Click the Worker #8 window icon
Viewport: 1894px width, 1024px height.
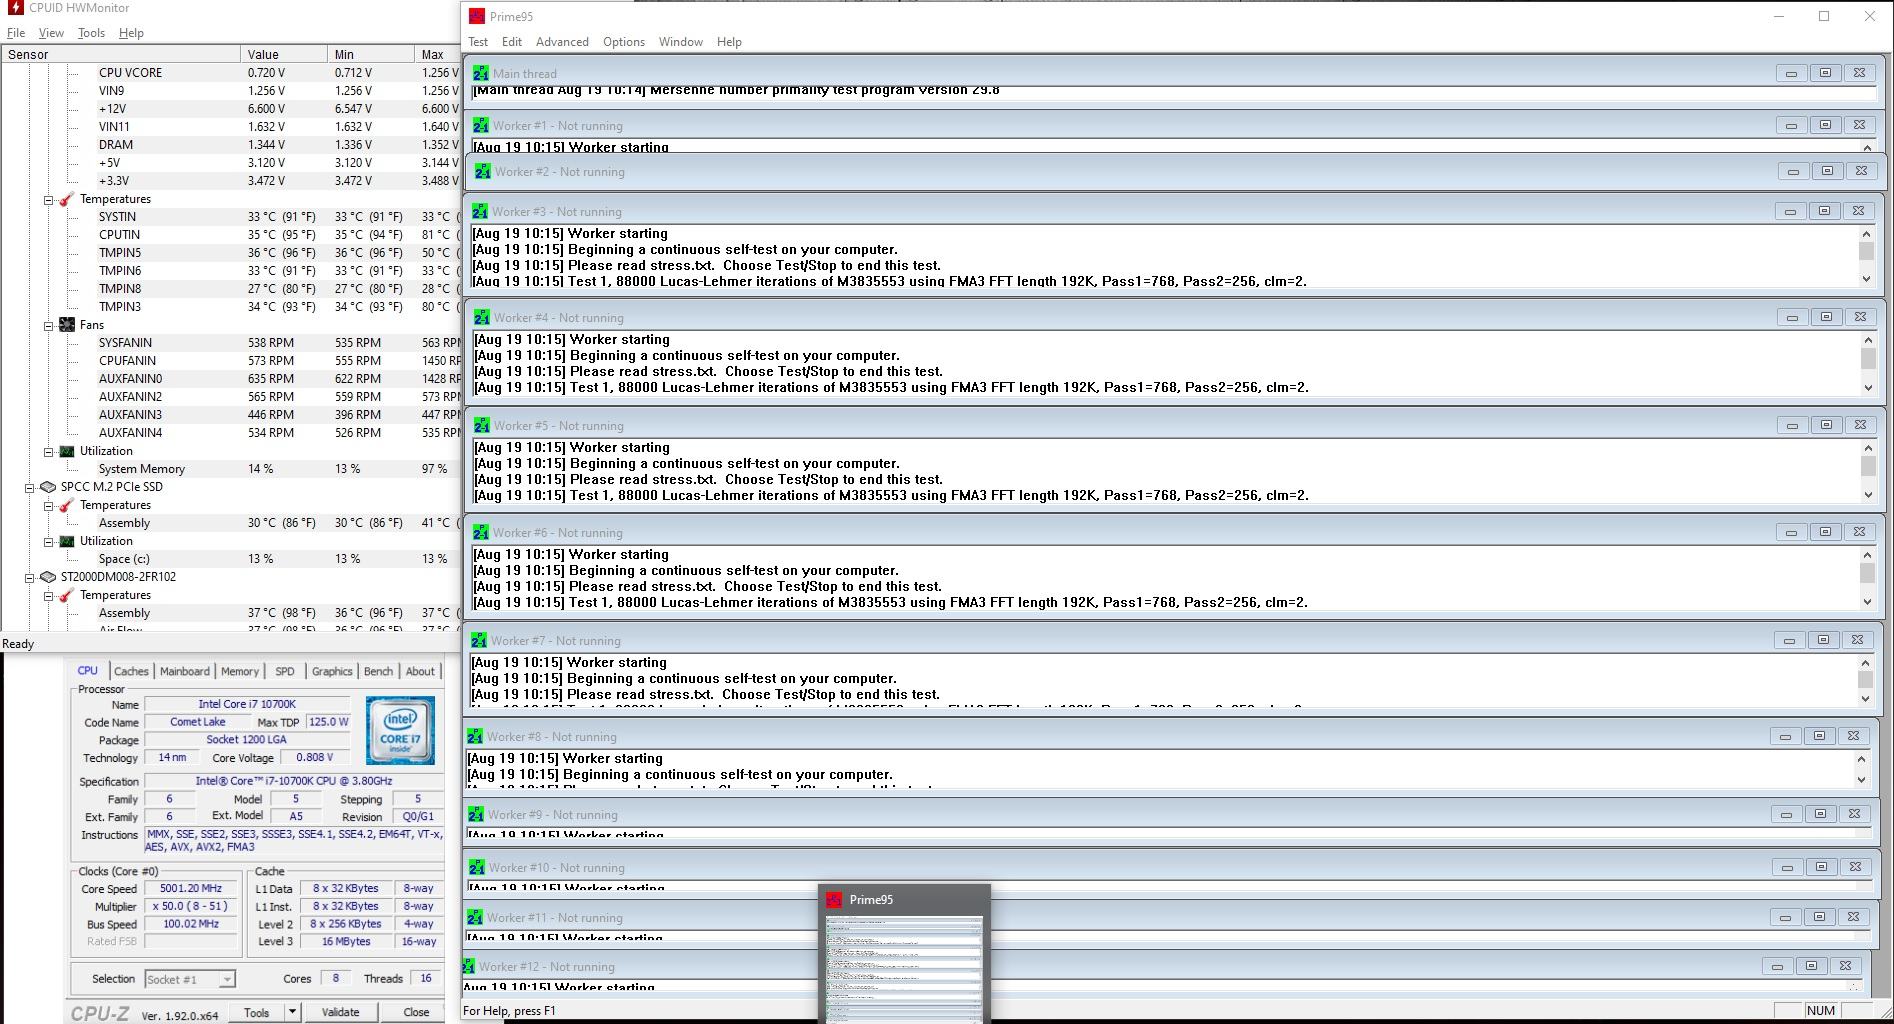pos(474,736)
